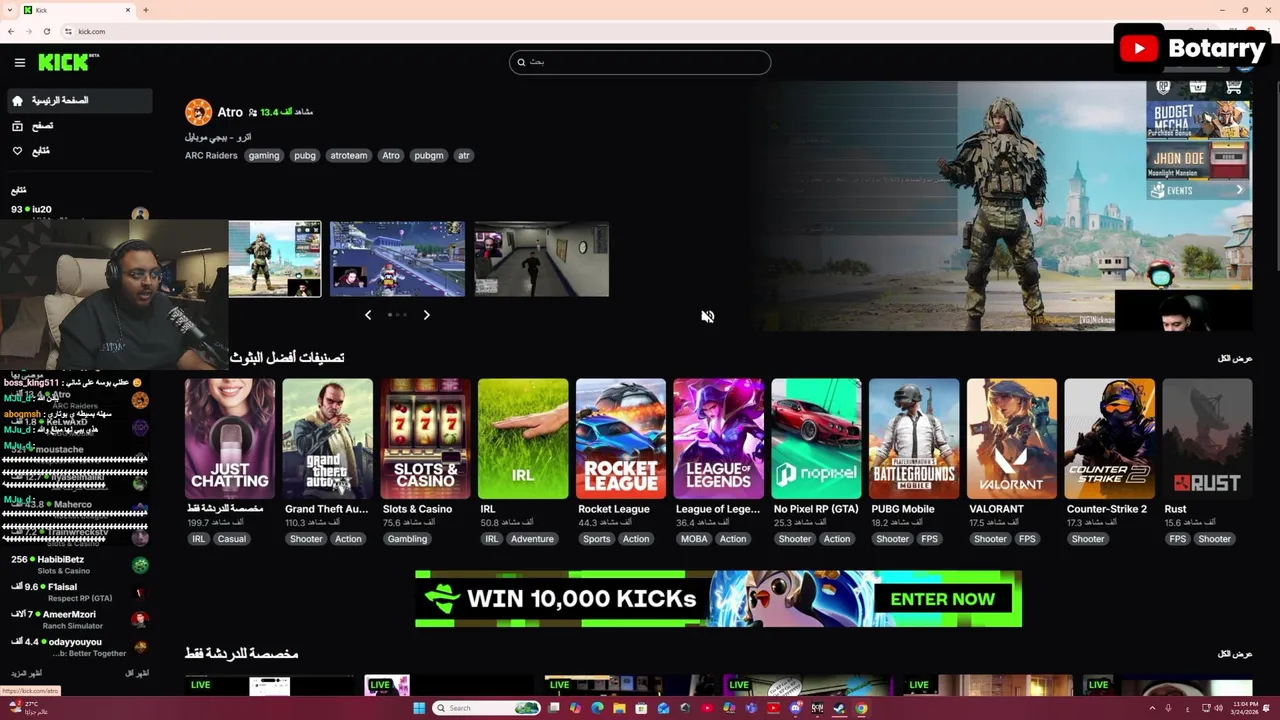
Task: Click the Casual tag under Just Chatting
Action: click(232, 539)
